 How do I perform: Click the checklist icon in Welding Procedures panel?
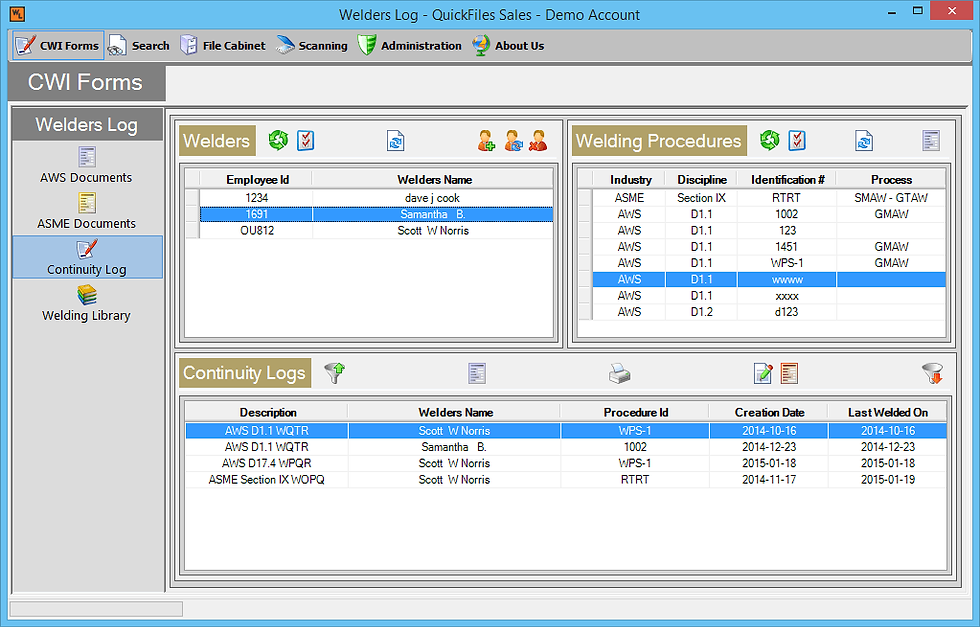tap(797, 140)
